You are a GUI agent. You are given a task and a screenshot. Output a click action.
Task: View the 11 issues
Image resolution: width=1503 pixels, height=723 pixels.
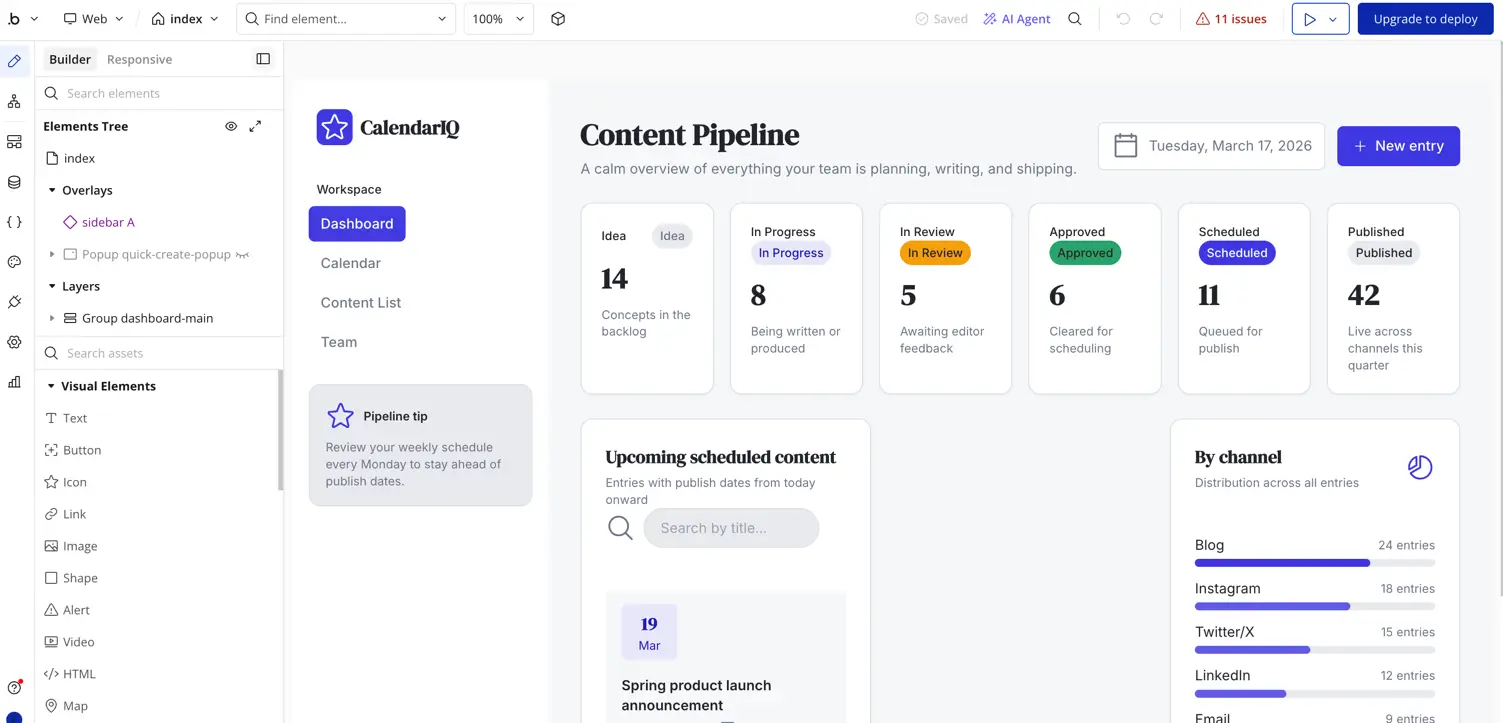click(x=1231, y=19)
